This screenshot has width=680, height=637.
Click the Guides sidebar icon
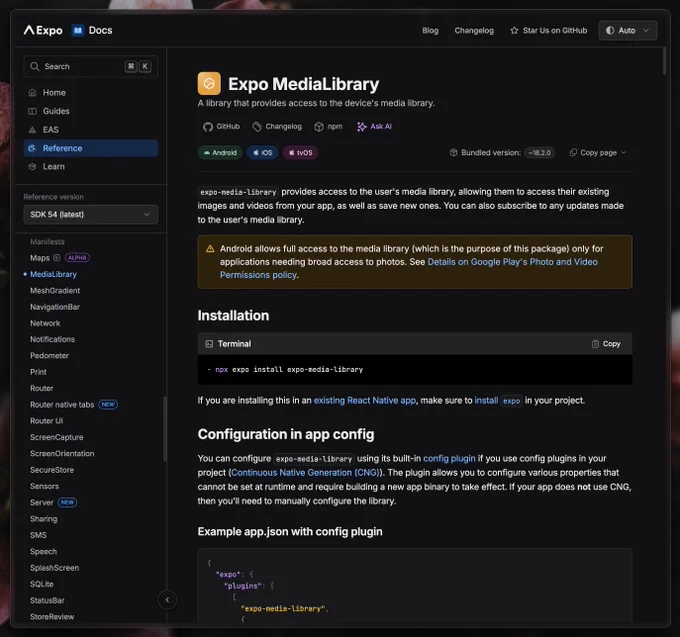coord(33,111)
